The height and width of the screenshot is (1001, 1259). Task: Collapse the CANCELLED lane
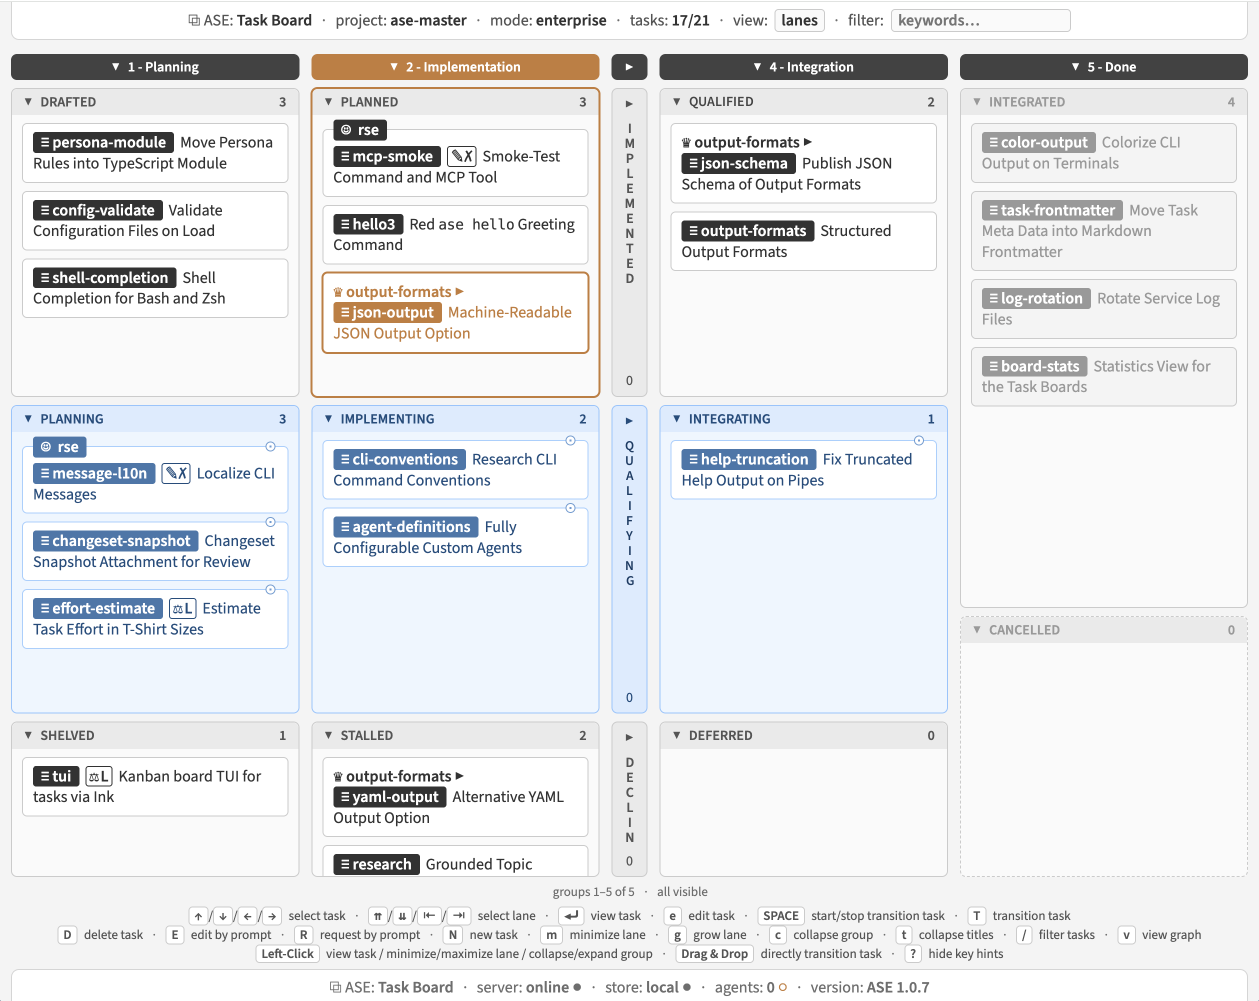pyautogui.click(x=977, y=630)
